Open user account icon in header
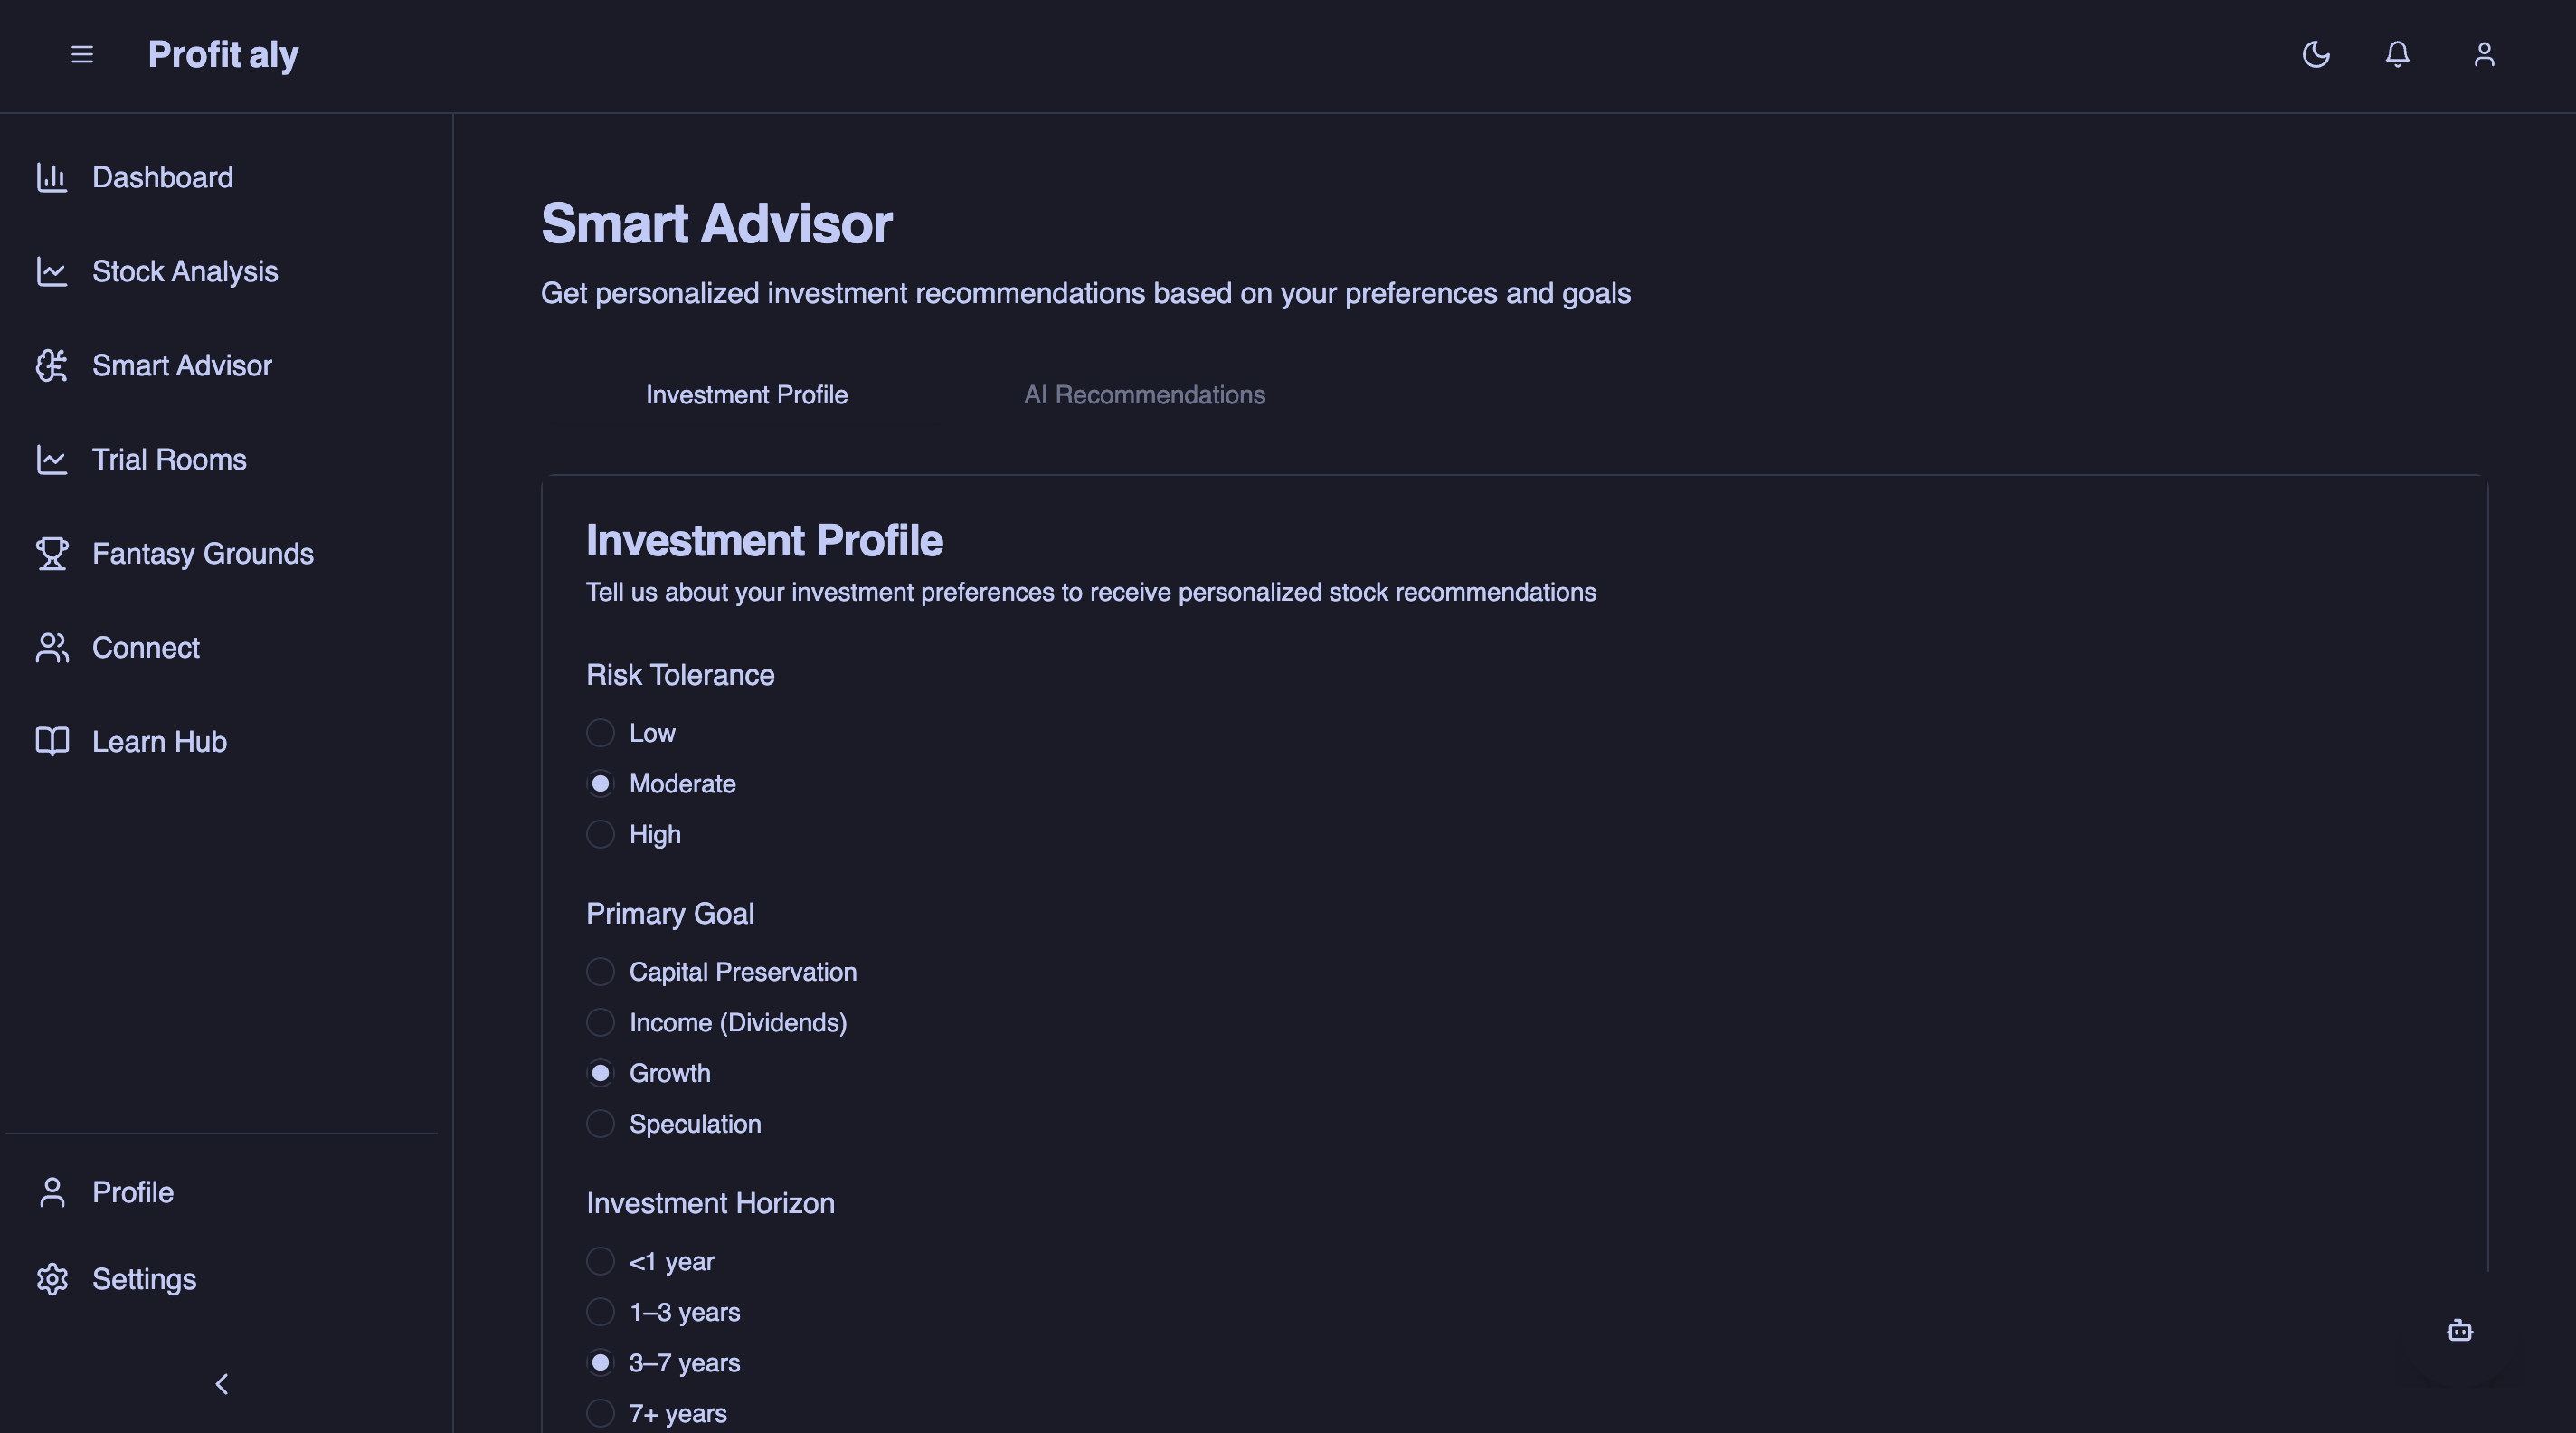Screen dimensions: 2576x1433 click(x=2484, y=54)
